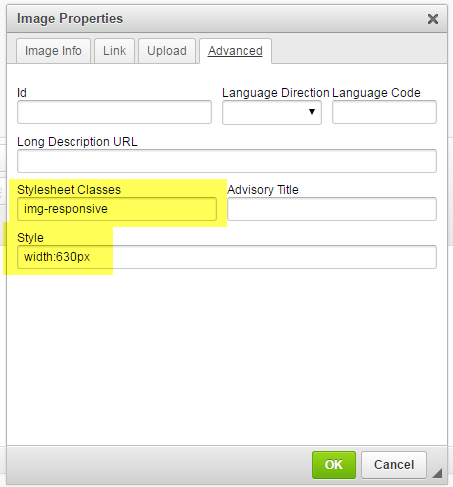Click the Advisory Title label
The width and height of the screenshot is (453, 487).
[x=263, y=190]
